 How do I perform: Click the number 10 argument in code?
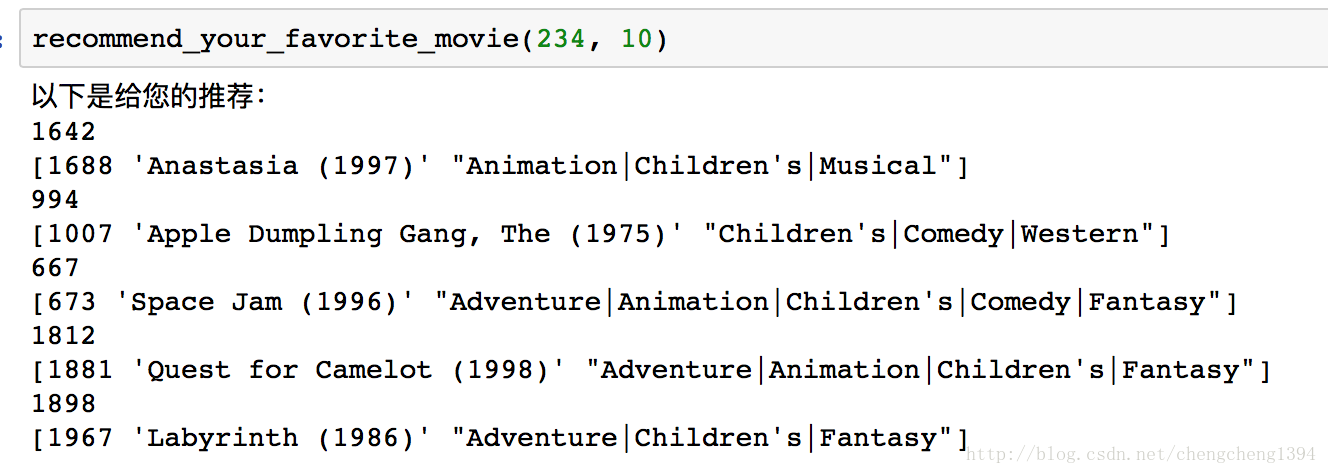tap(636, 40)
